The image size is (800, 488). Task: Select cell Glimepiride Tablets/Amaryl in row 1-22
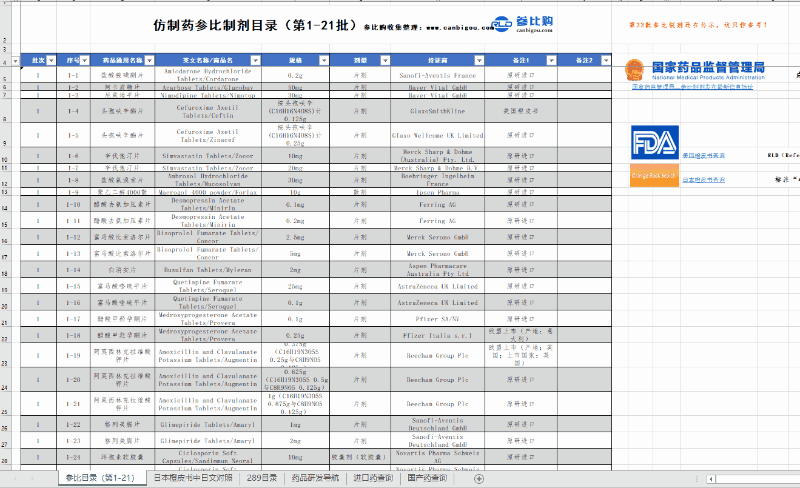(x=207, y=424)
